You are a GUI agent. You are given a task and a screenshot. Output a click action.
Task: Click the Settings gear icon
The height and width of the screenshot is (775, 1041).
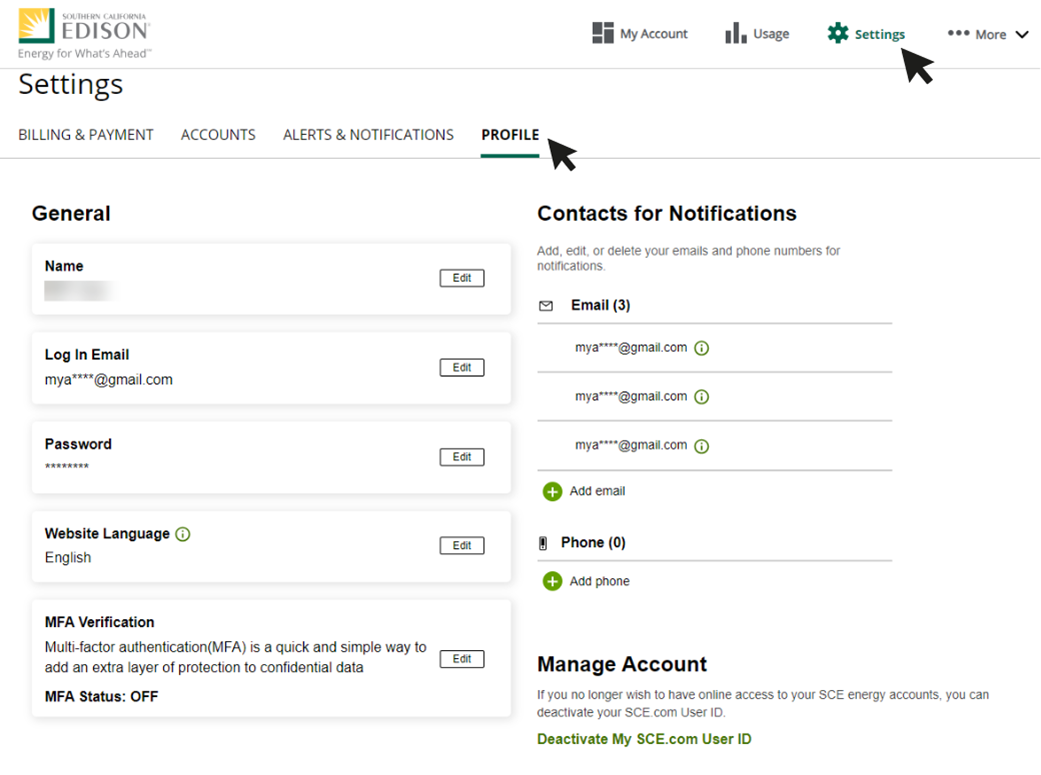tap(838, 33)
